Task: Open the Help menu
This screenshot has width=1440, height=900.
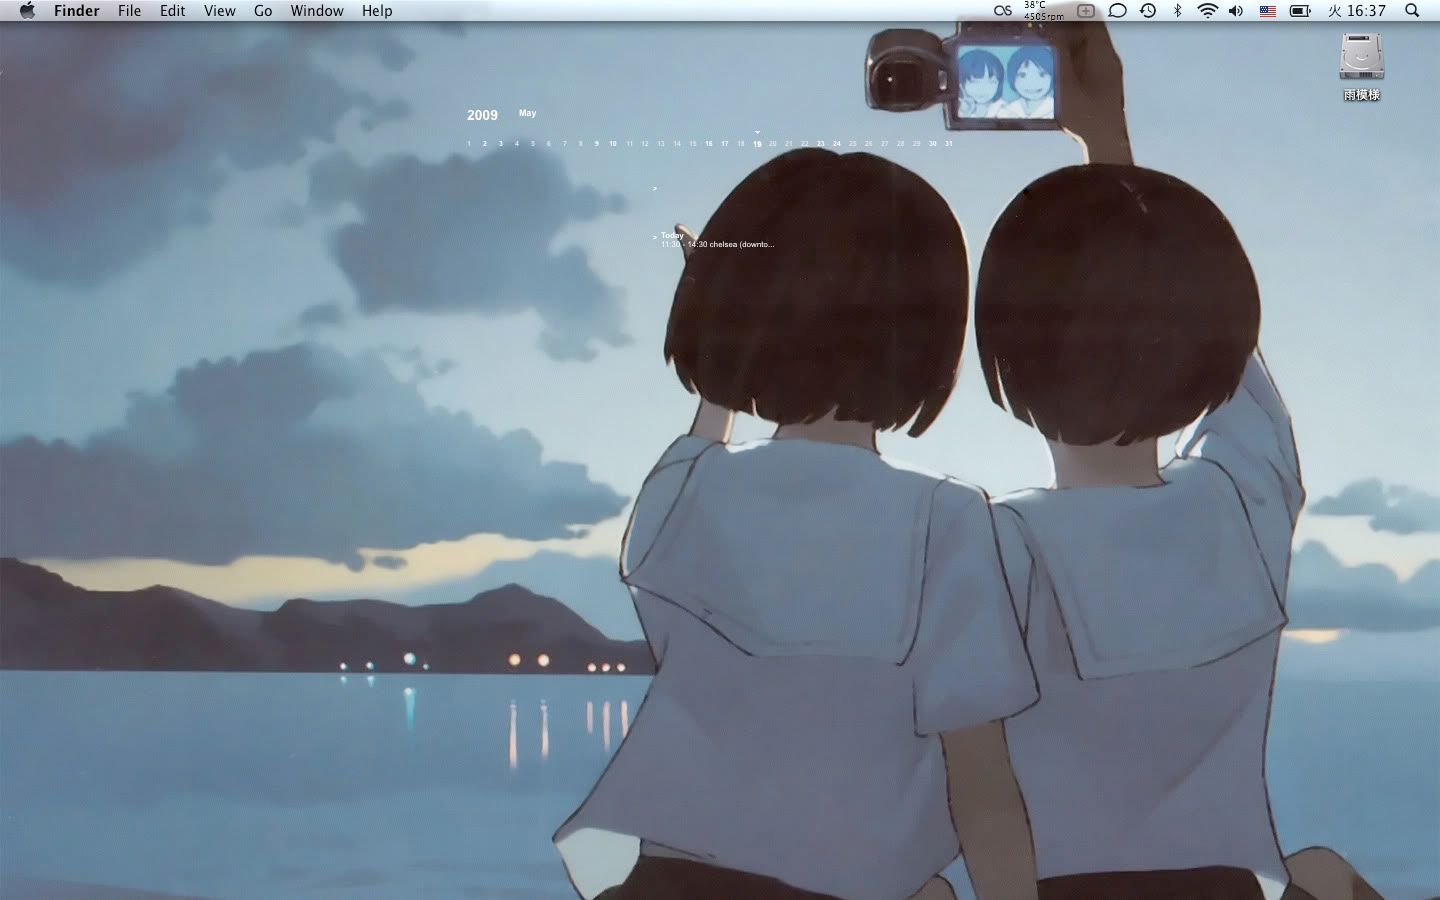Action: (377, 11)
